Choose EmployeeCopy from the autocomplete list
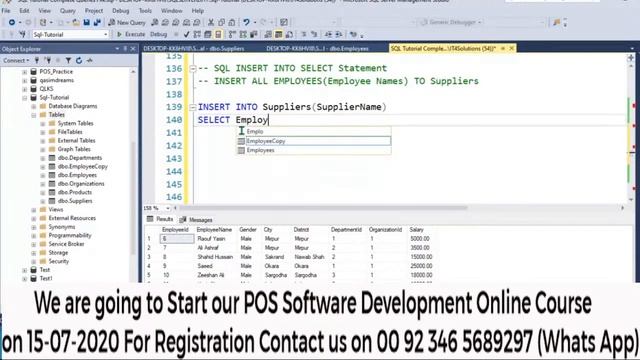 point(313,141)
